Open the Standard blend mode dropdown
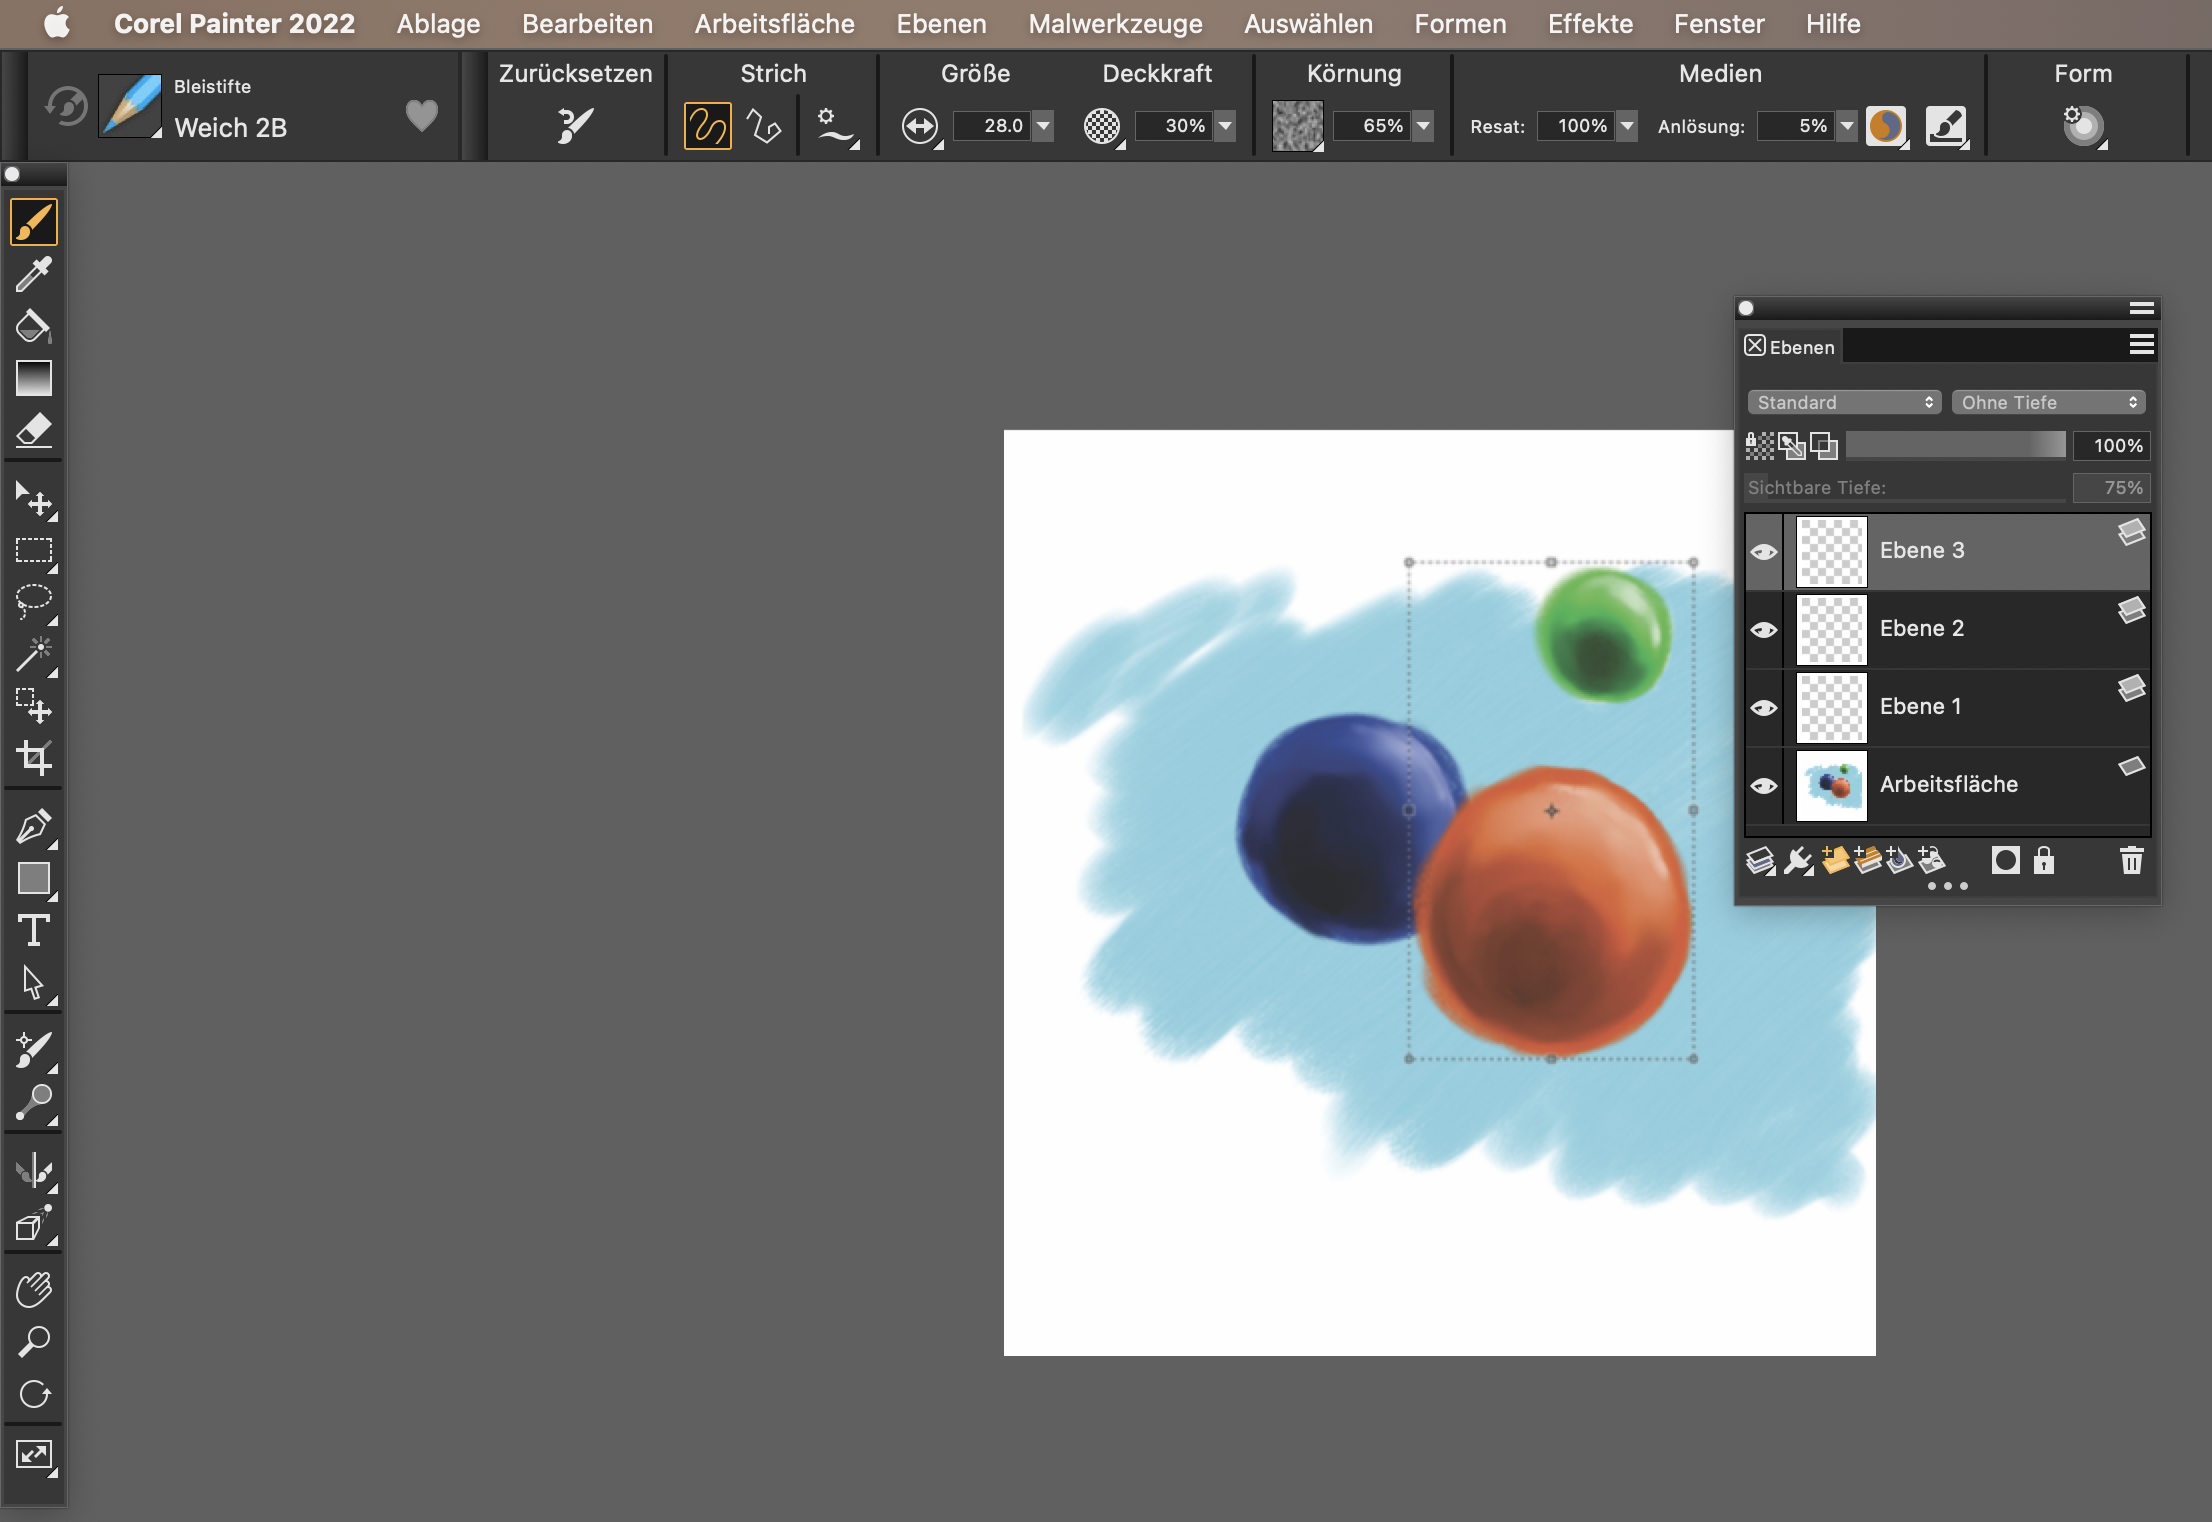The height and width of the screenshot is (1522, 2212). [1844, 402]
